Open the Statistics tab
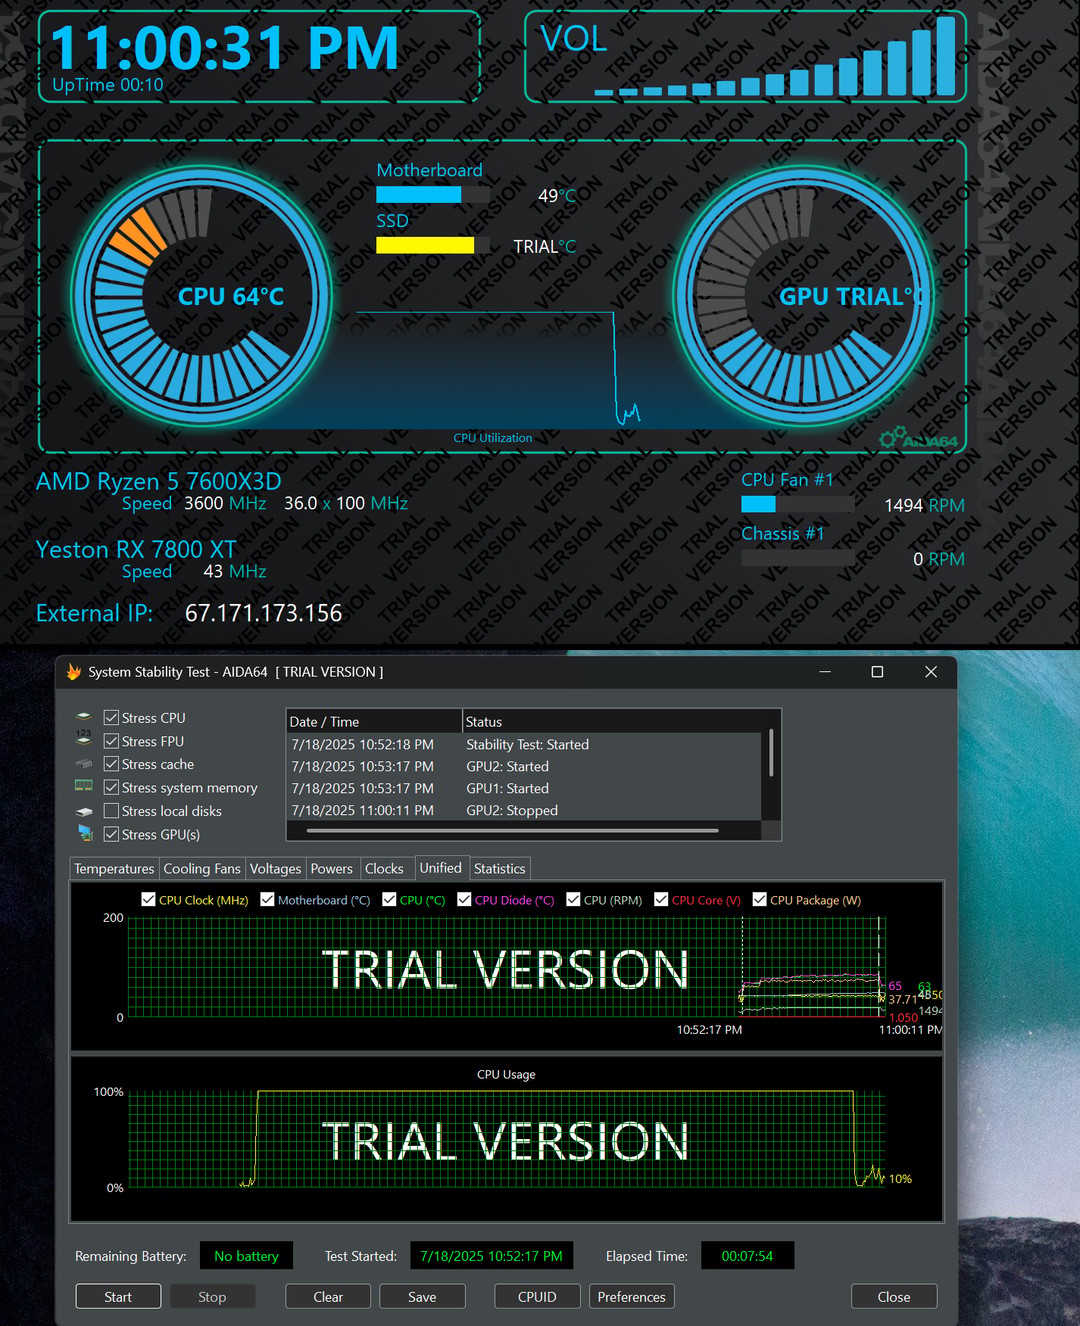 tap(499, 869)
